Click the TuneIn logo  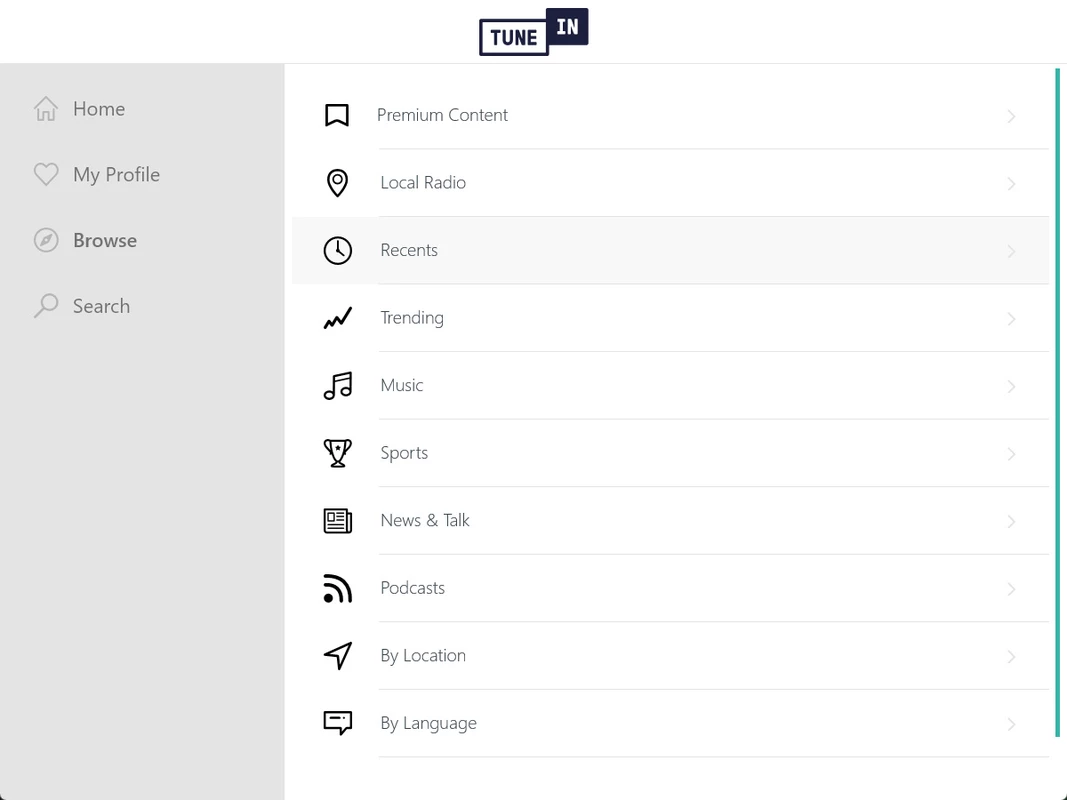pyautogui.click(x=534, y=31)
